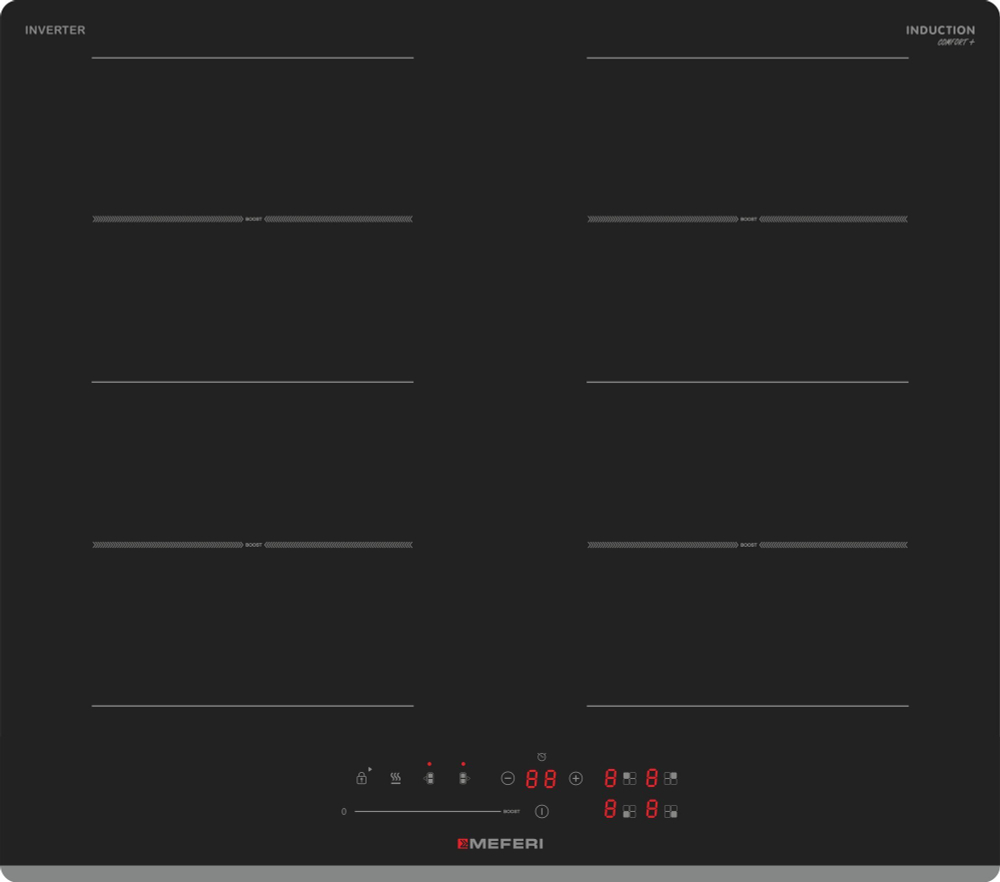Tap BOOST marking on rear-left zone
The height and width of the screenshot is (882, 1000).
[x=254, y=219]
